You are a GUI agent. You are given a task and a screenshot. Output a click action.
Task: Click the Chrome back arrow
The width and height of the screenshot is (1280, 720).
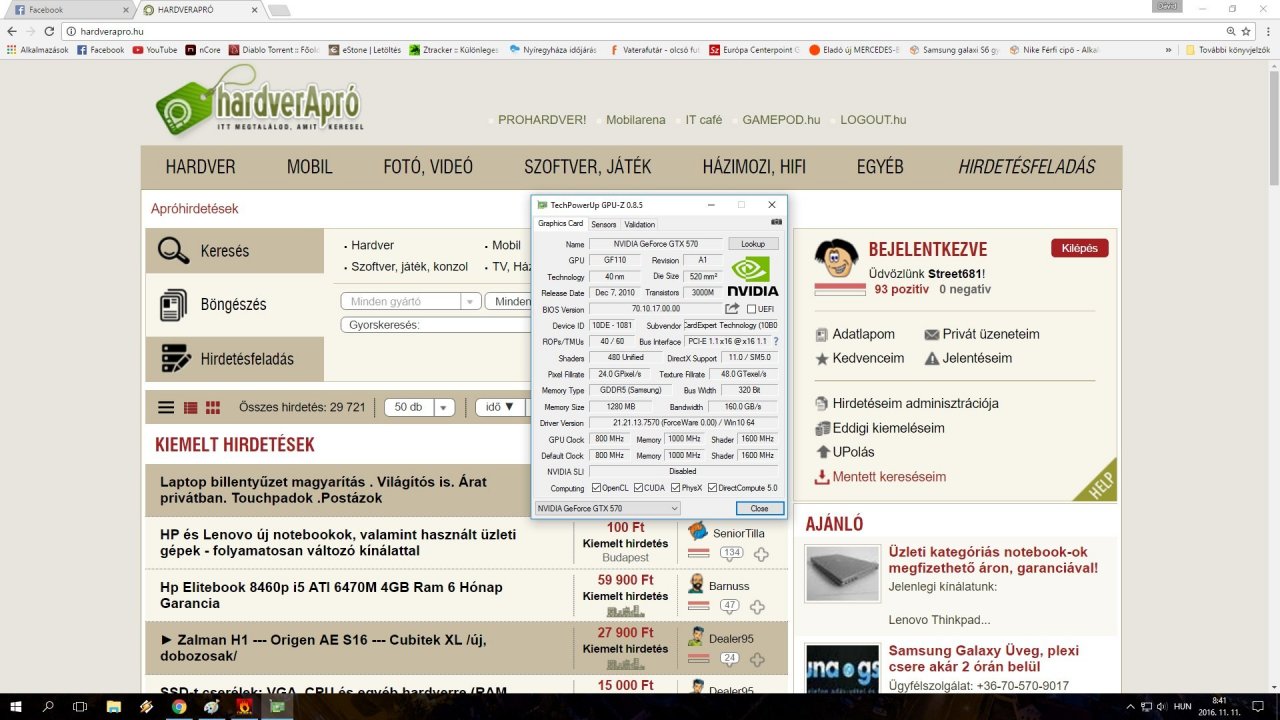click(x=12, y=31)
